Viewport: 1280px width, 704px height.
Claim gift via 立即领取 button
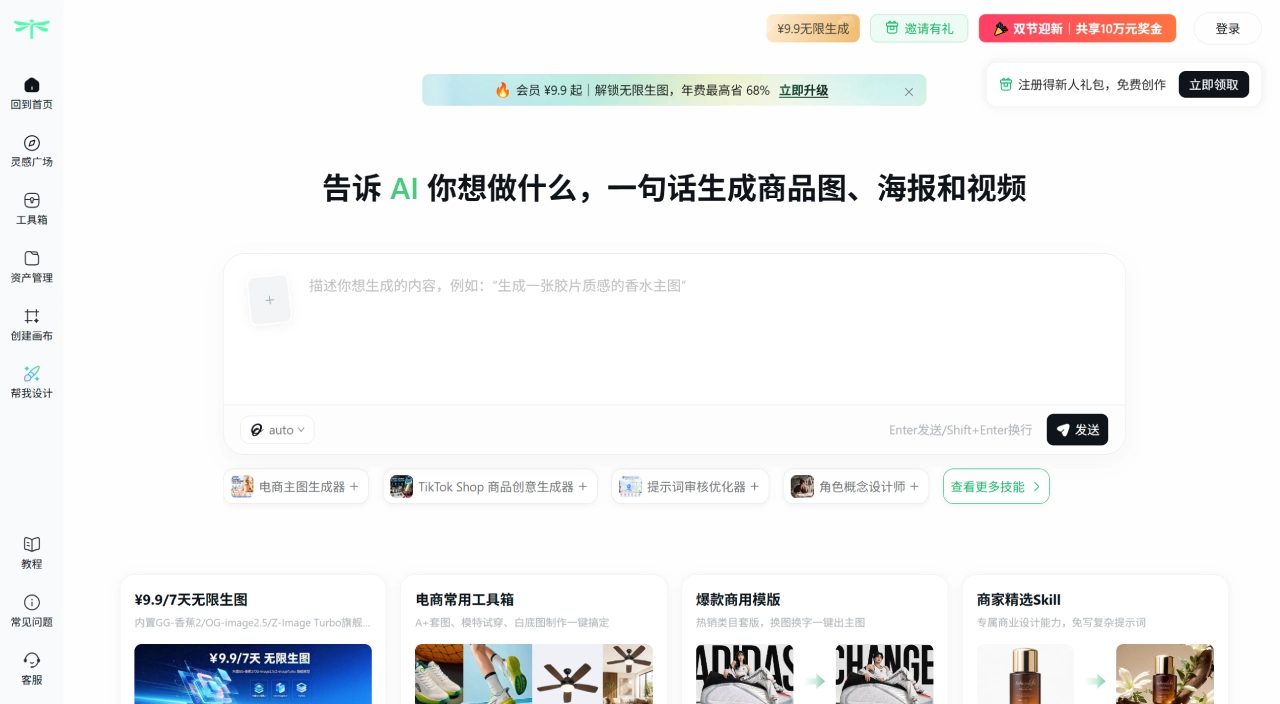(1214, 84)
